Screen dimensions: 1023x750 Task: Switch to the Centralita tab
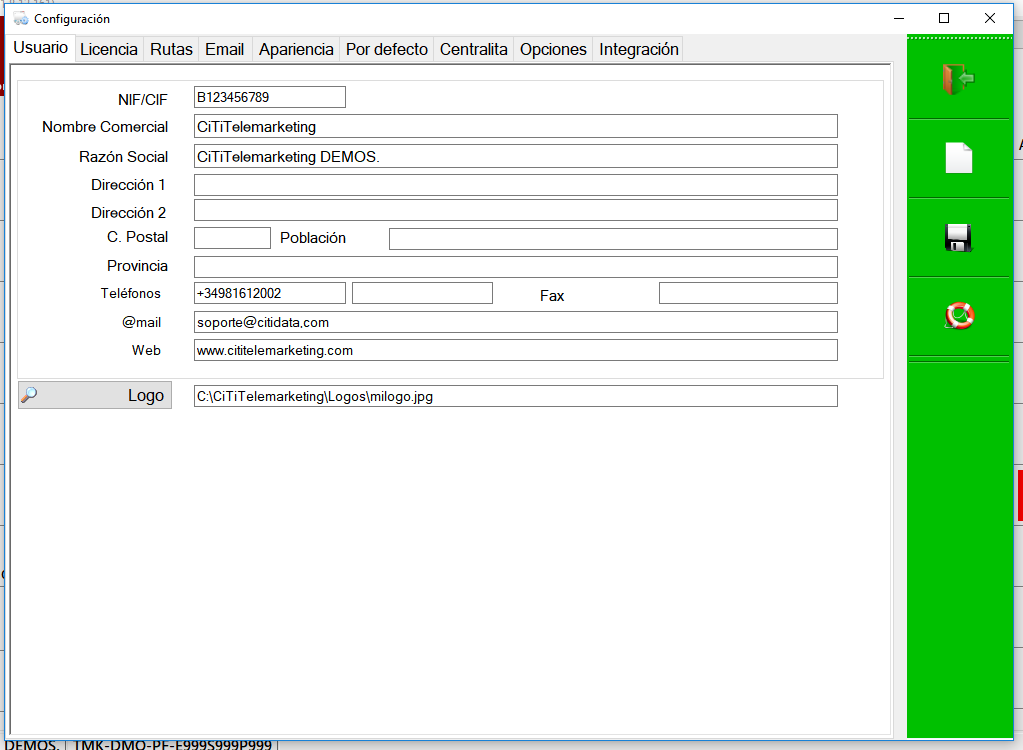coord(474,50)
